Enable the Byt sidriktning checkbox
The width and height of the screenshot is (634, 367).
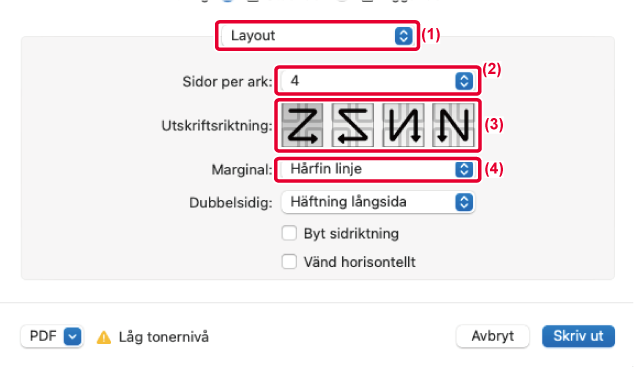pos(289,233)
